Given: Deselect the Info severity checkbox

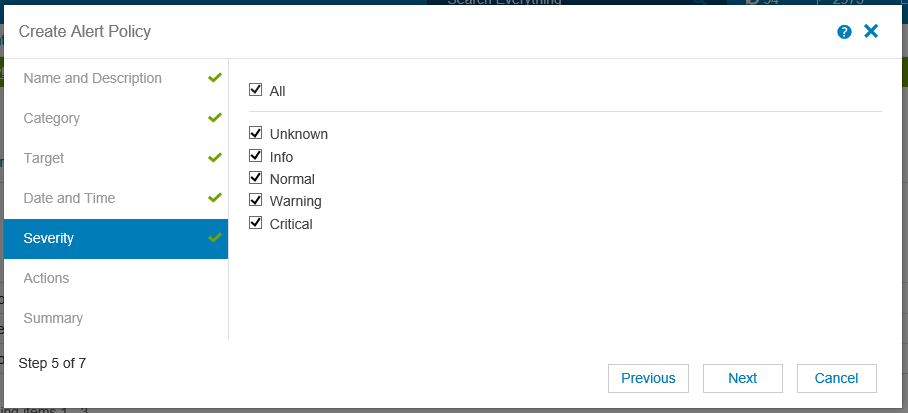Looking at the screenshot, I should click(255, 155).
